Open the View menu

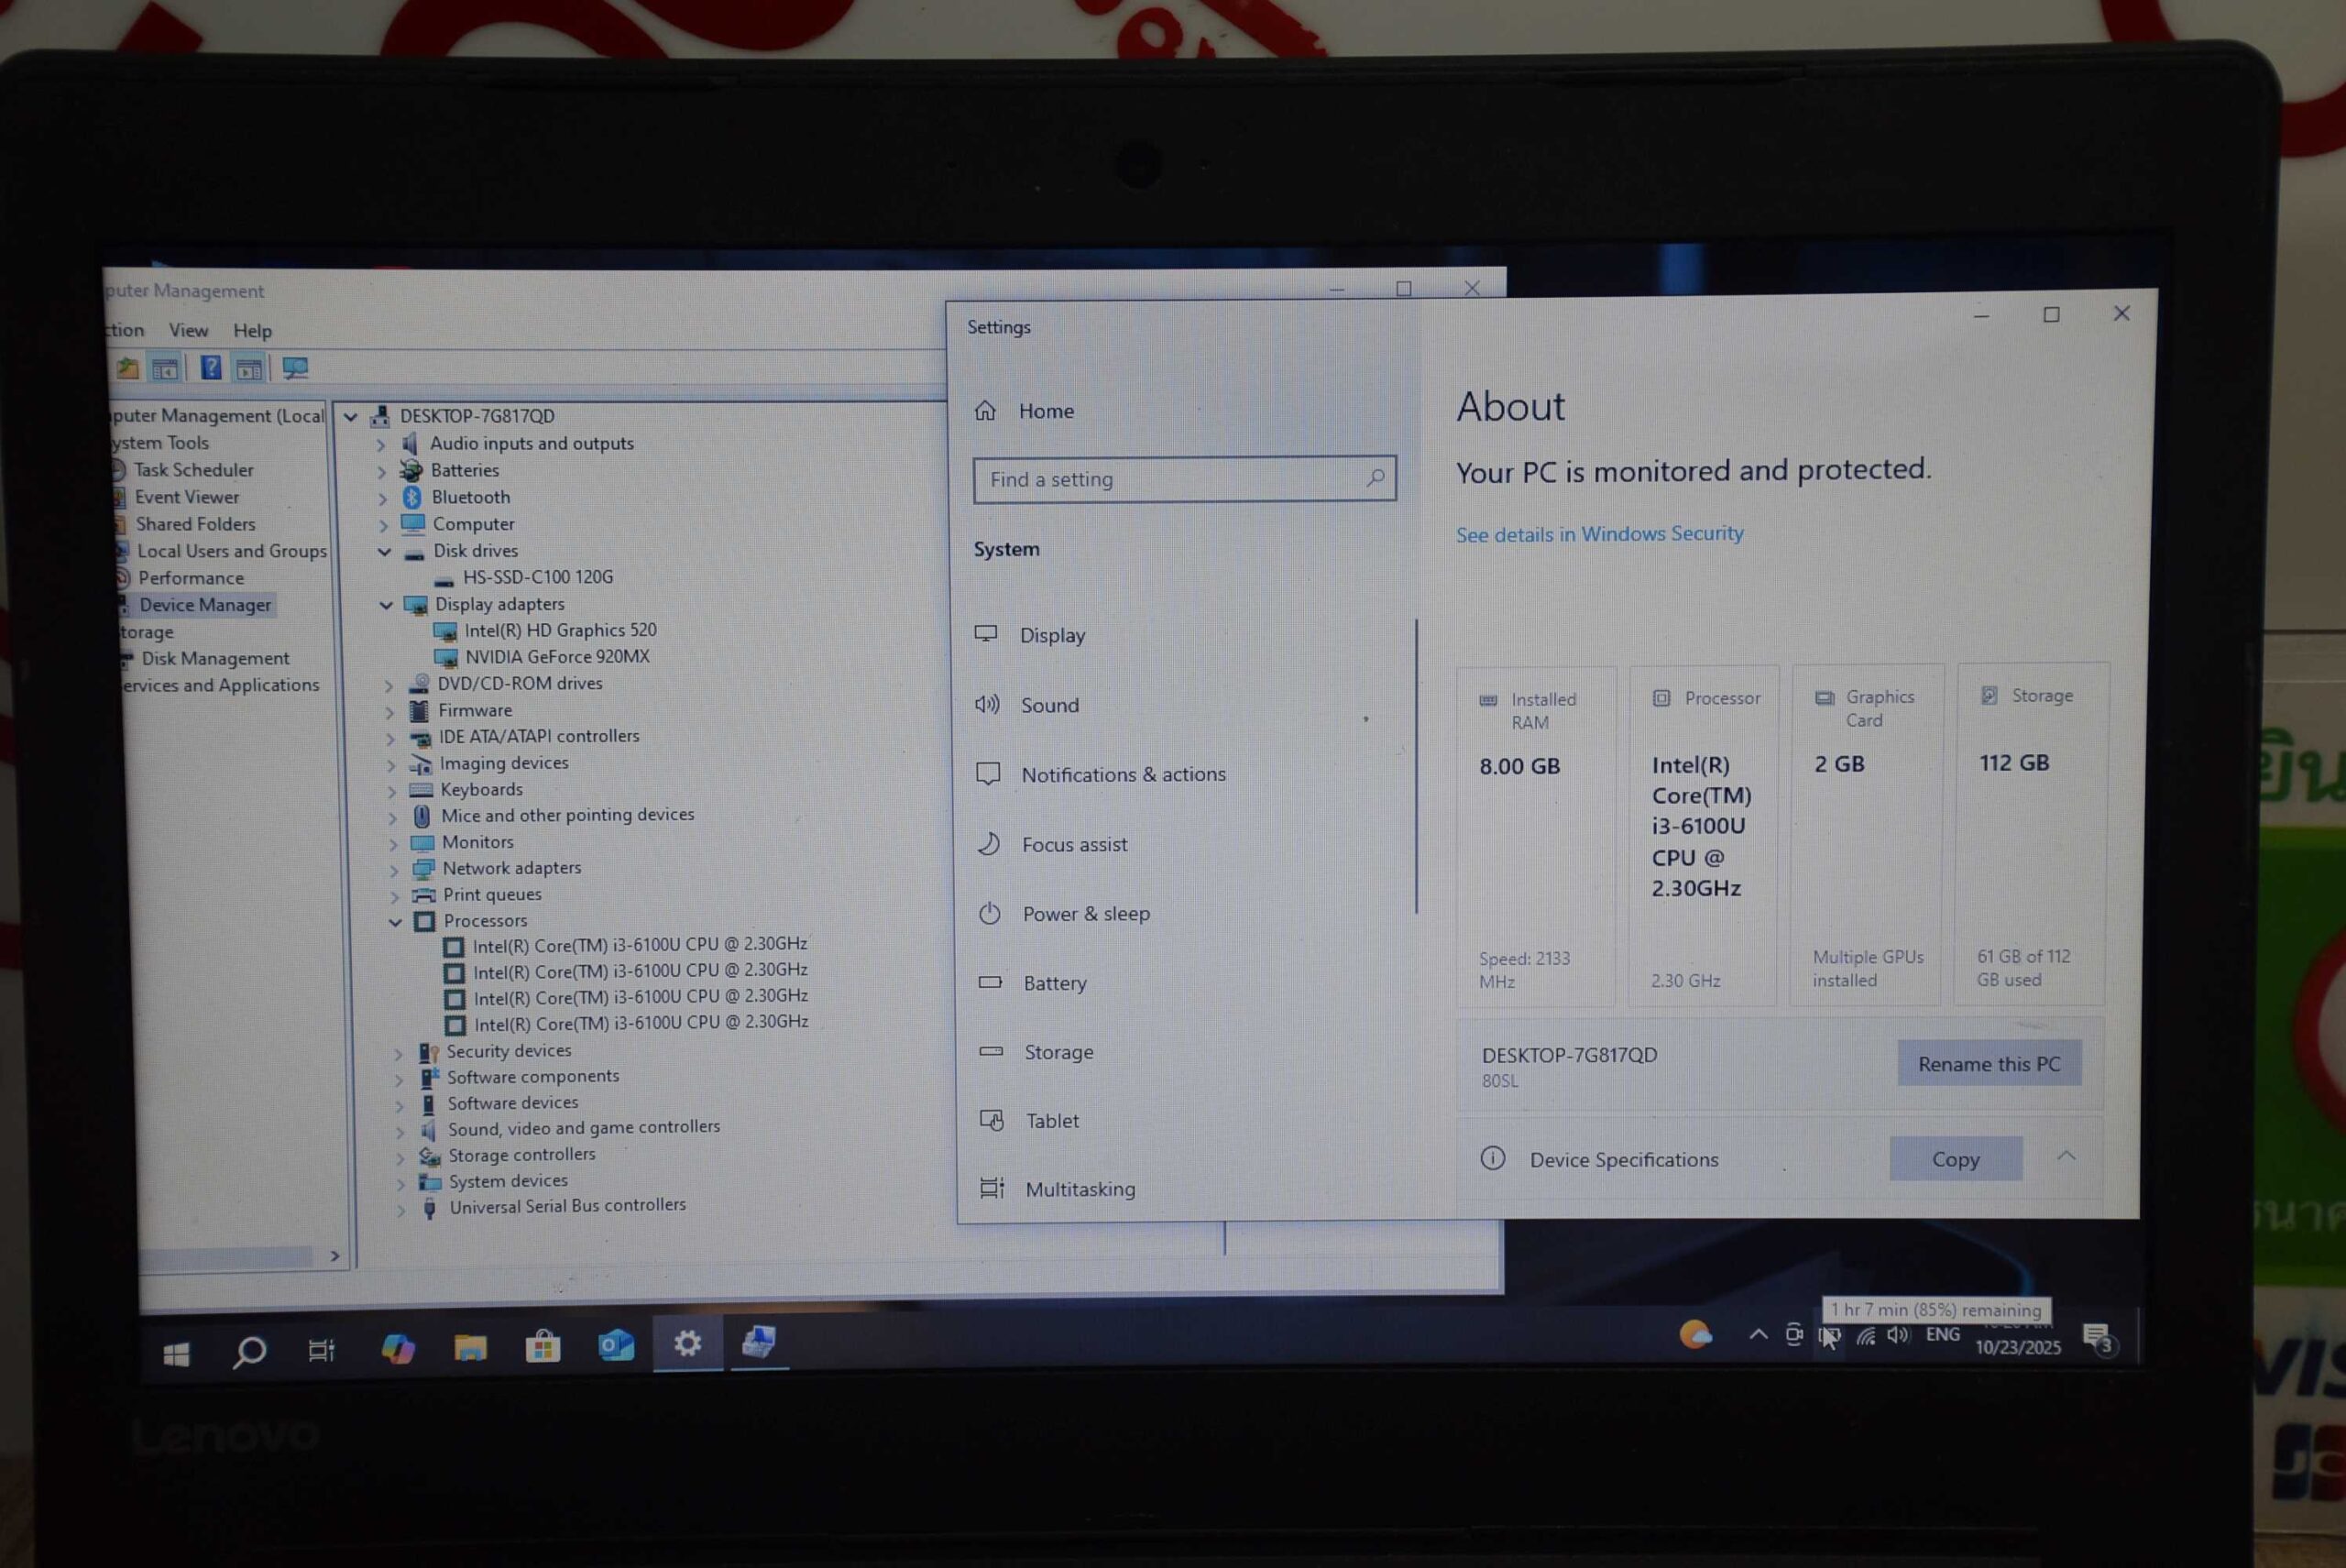(188, 330)
